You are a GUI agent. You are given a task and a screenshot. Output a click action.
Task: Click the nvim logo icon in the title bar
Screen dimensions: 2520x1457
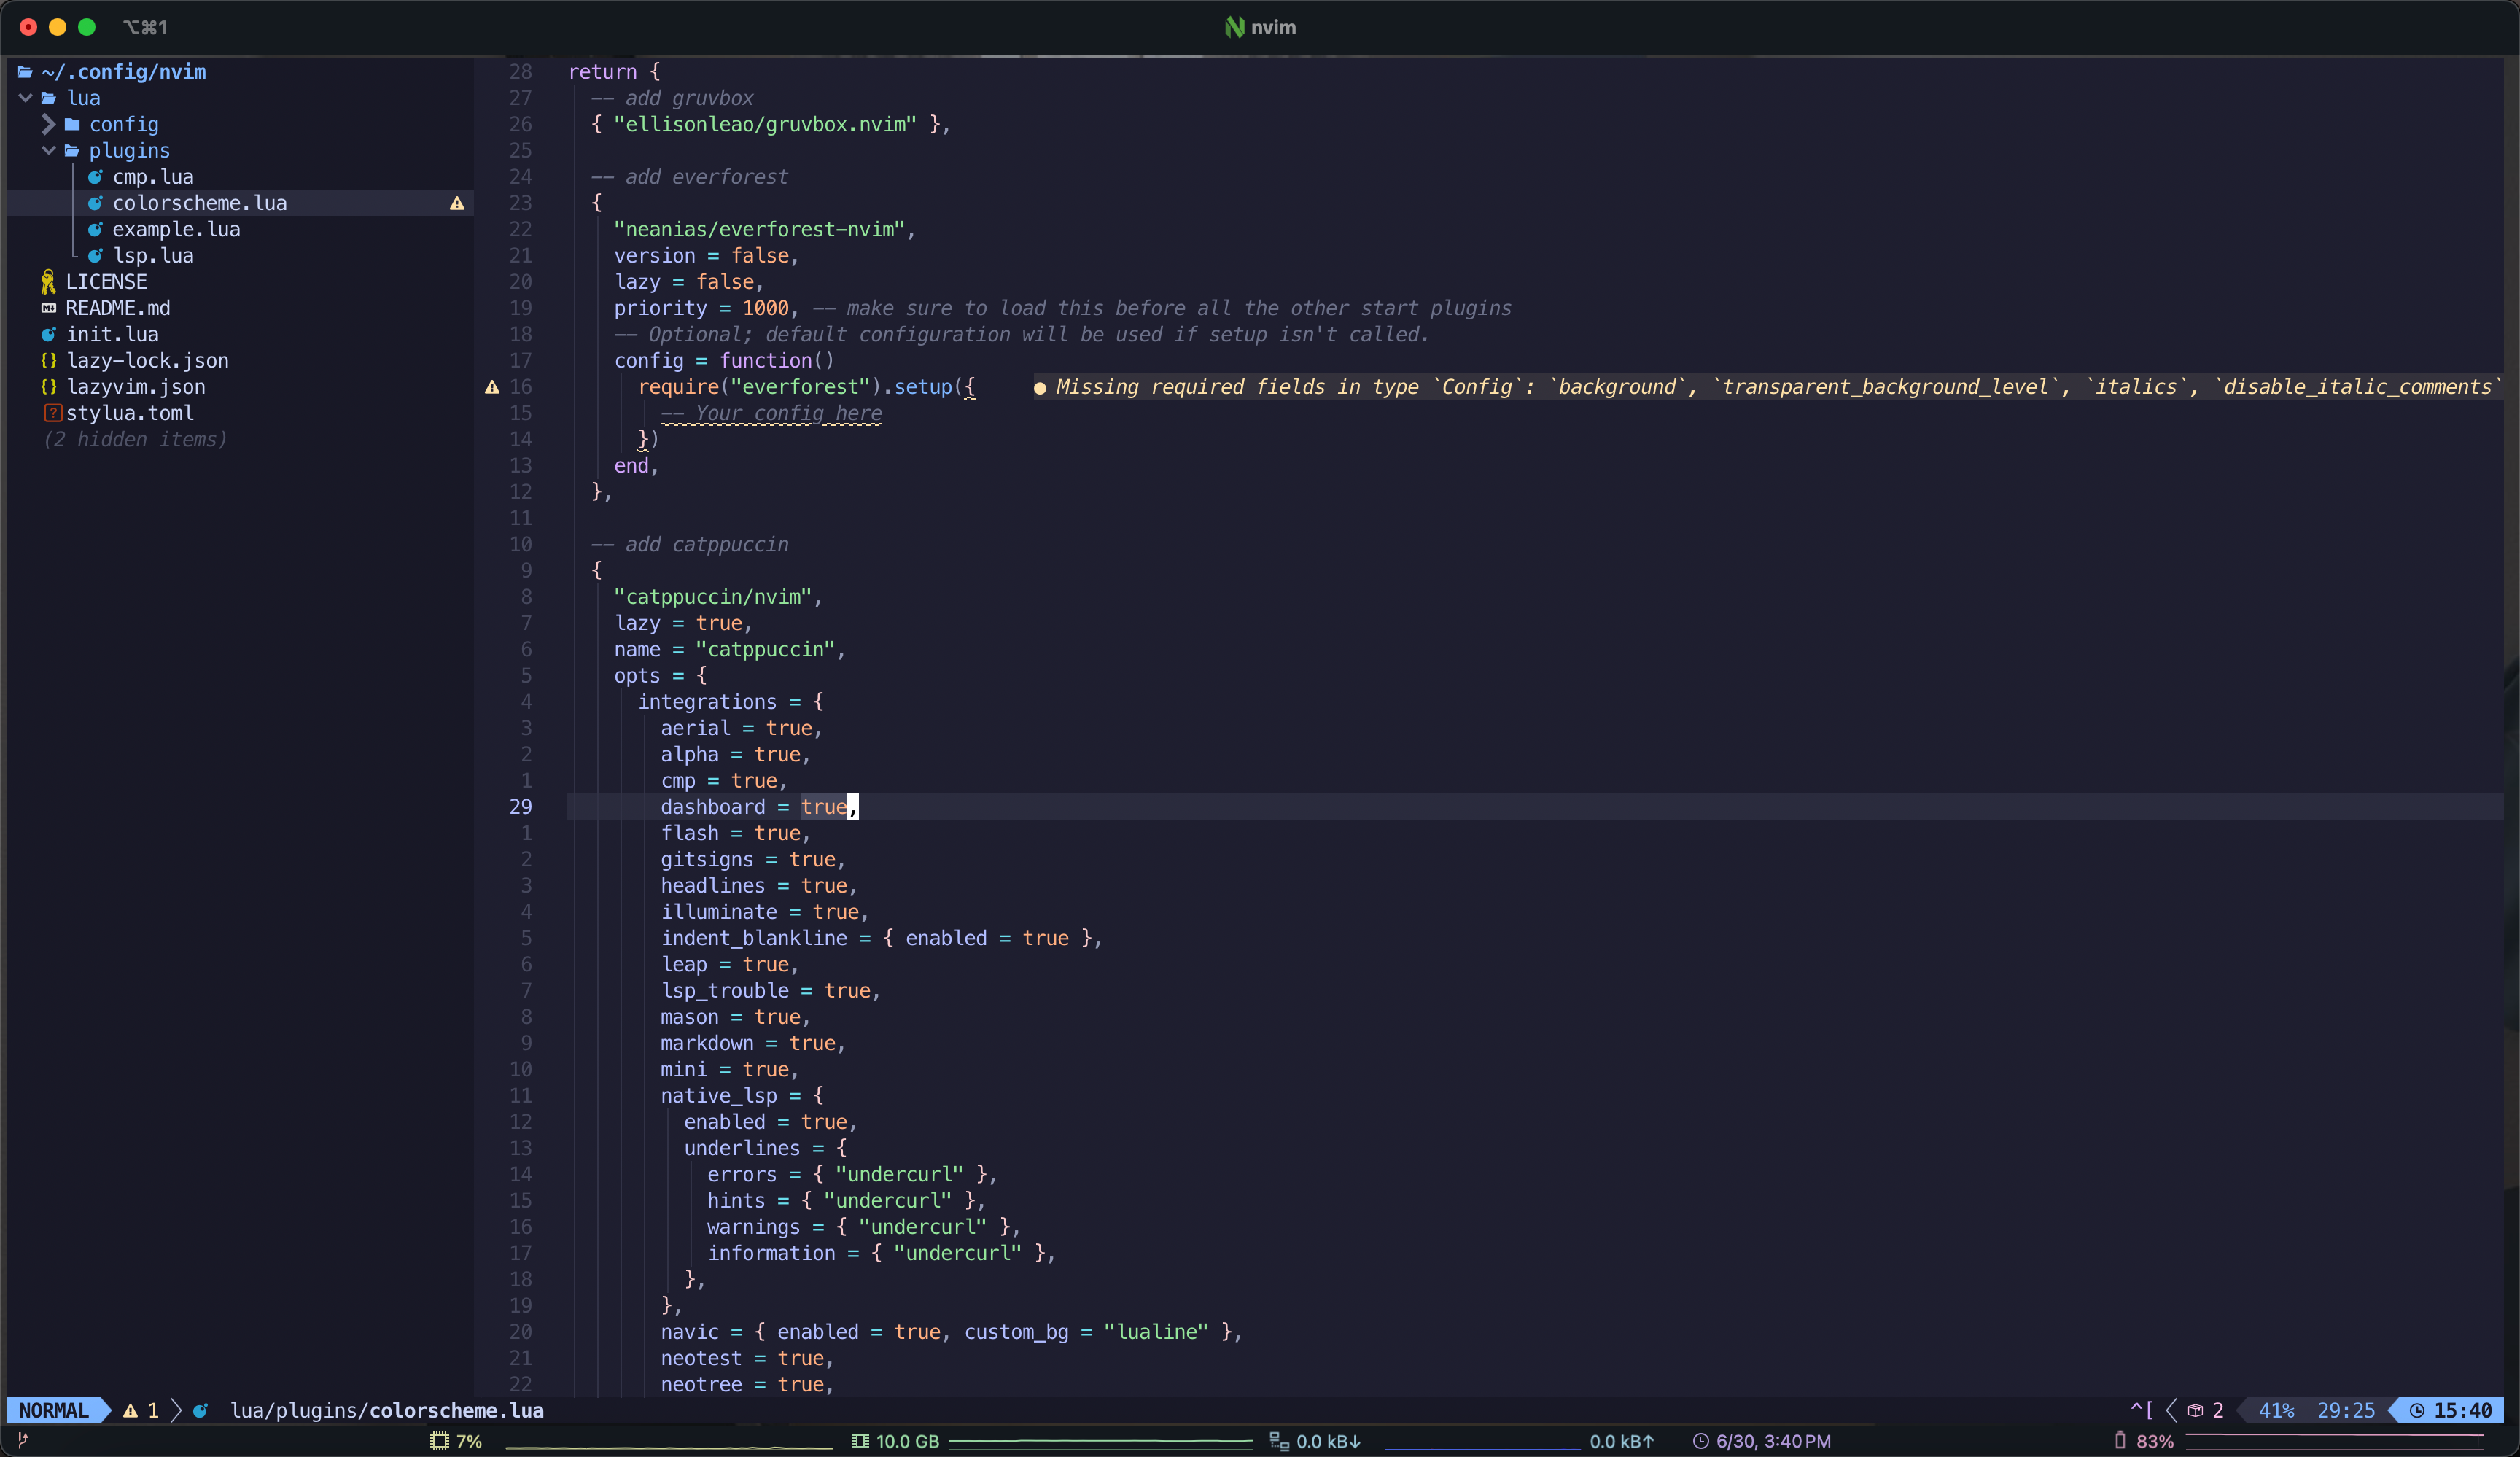(1235, 27)
